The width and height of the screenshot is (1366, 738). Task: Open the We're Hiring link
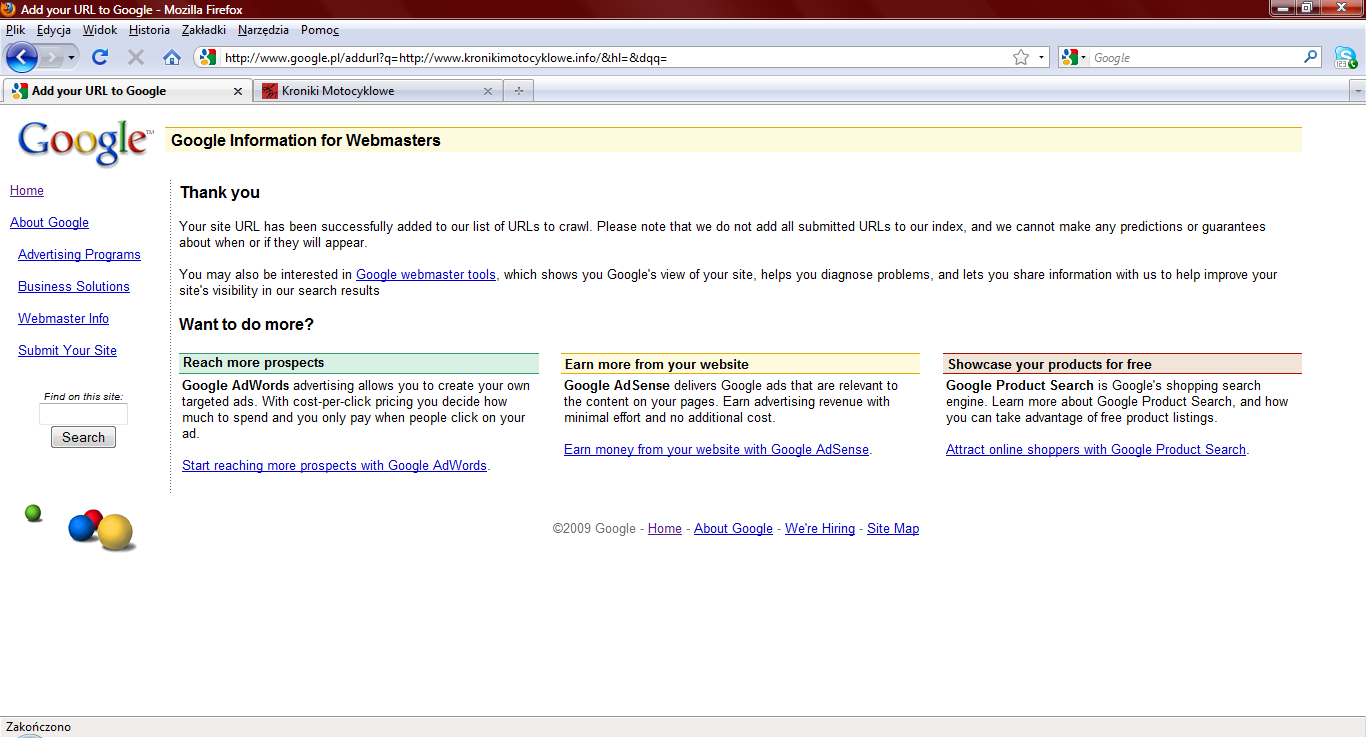820,529
